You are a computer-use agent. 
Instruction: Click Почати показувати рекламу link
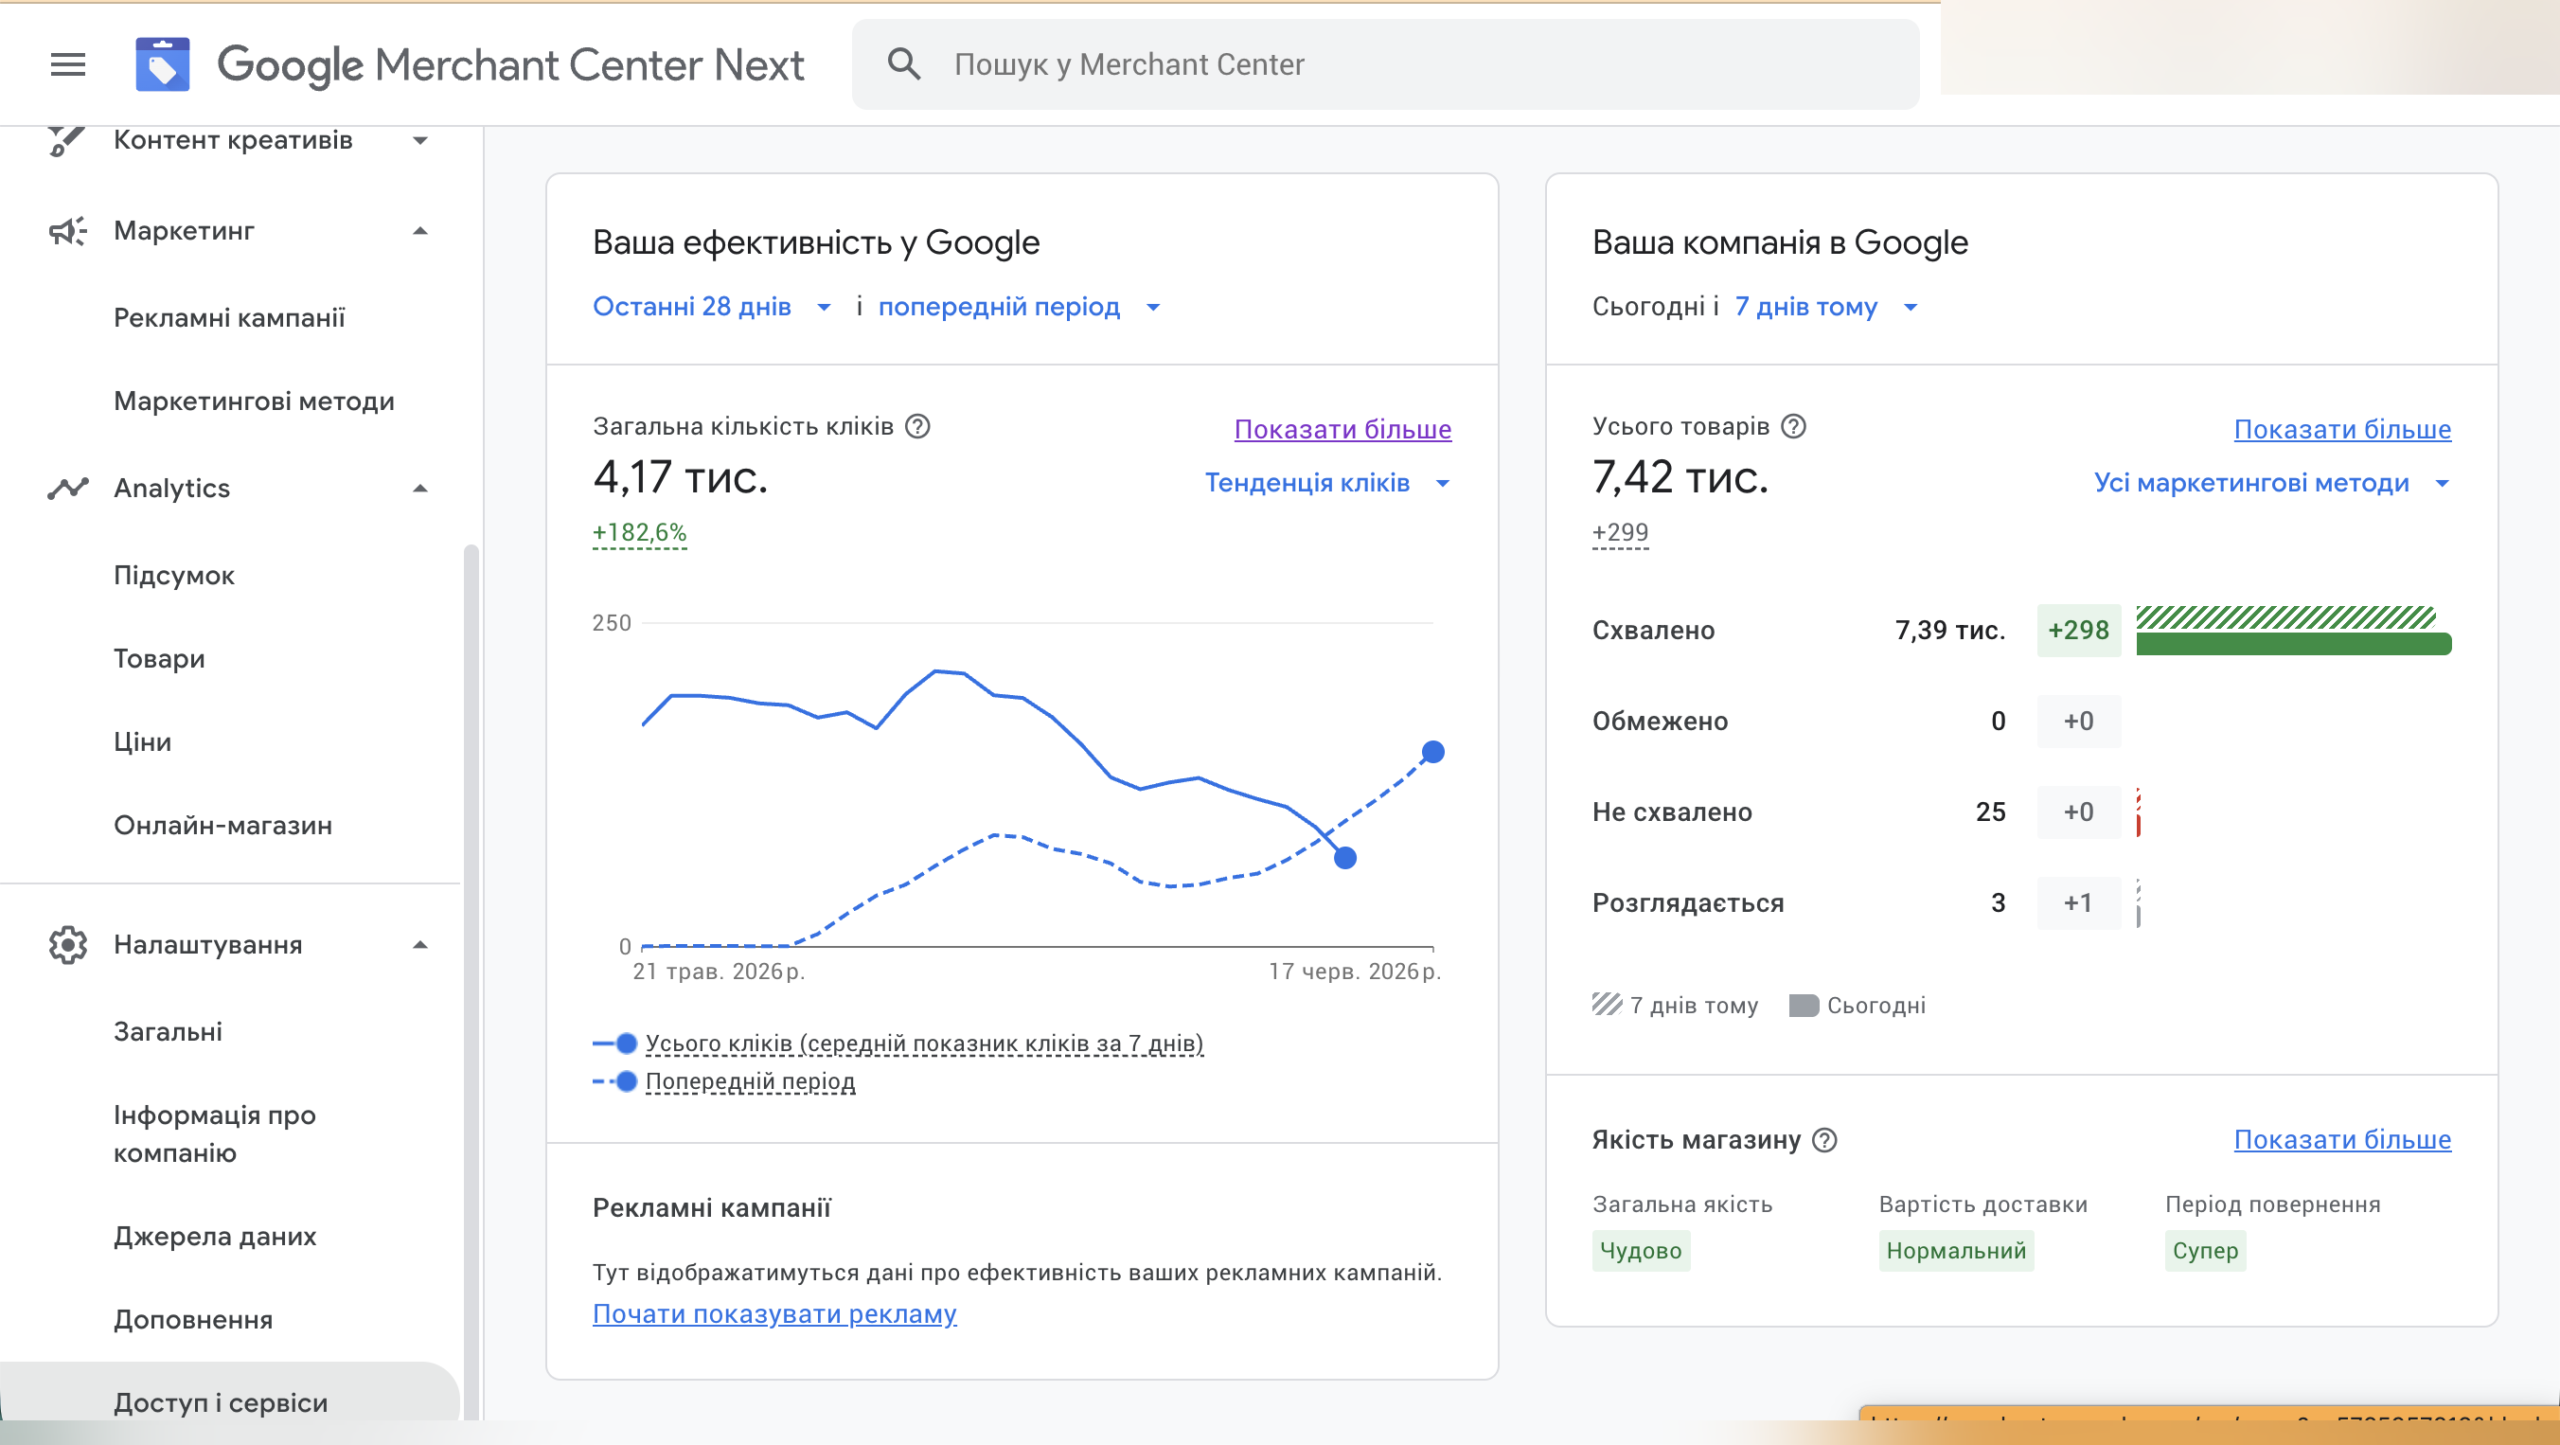point(774,1314)
